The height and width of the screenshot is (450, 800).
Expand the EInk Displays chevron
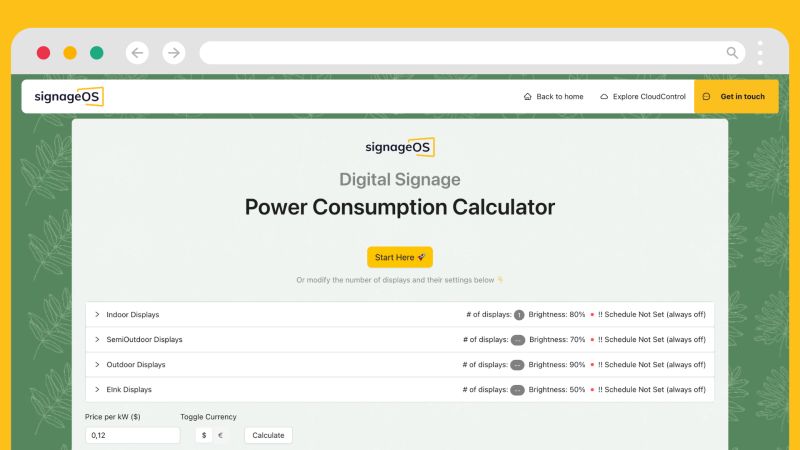[x=97, y=390]
